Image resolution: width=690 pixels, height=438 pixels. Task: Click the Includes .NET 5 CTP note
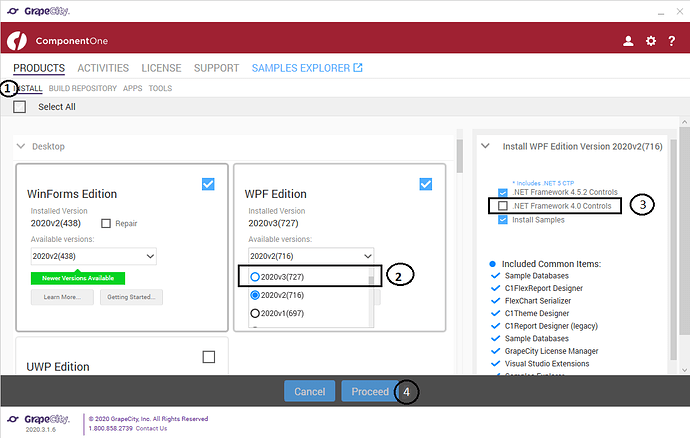click(543, 183)
